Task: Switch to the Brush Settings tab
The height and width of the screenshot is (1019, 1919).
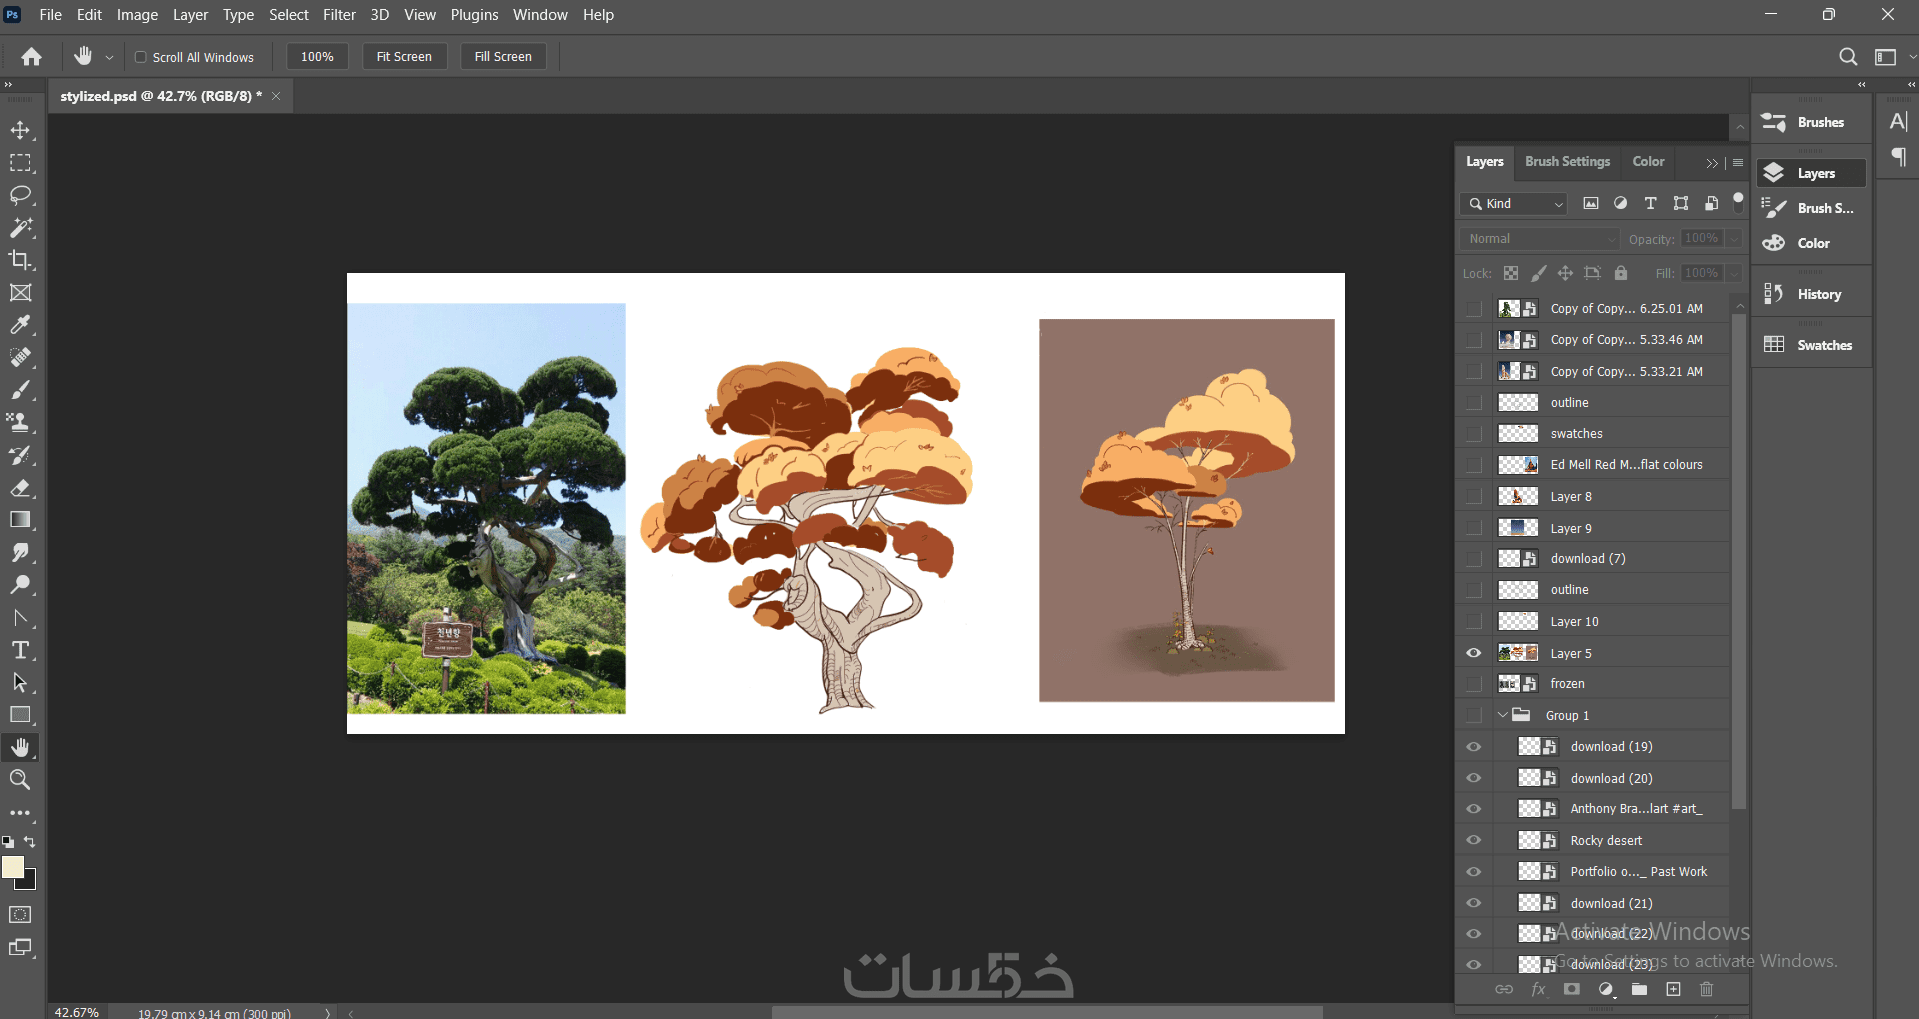Action: point(1567,162)
